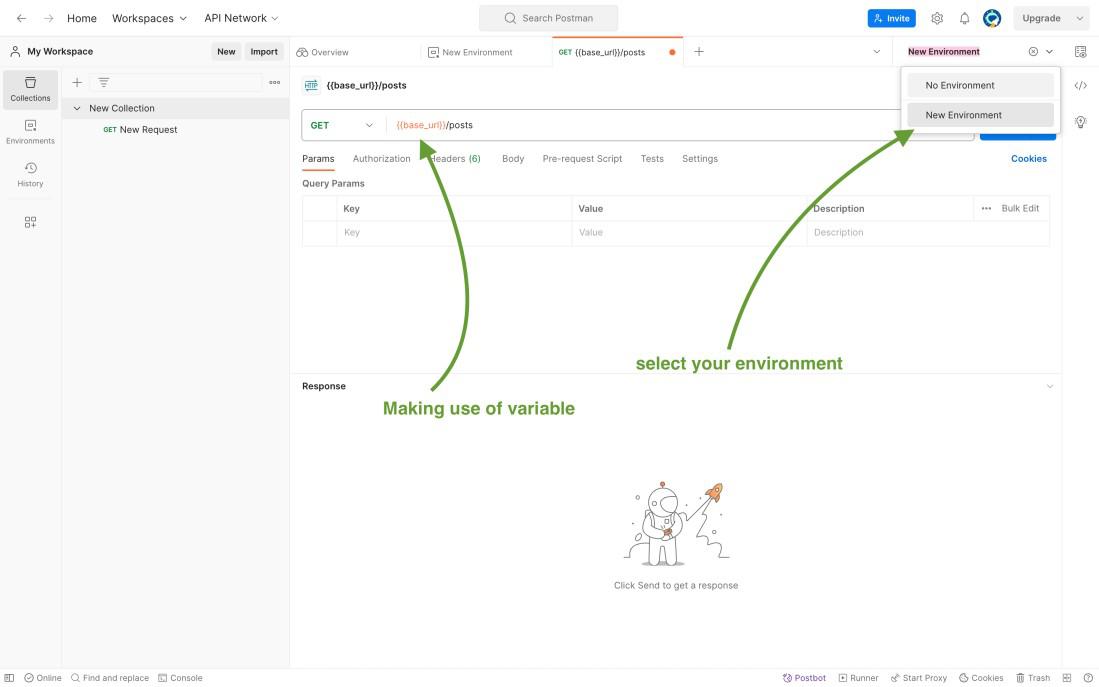Viewport: 1099px width, 687px height.
Task: Open the tabs overflow chevron
Action: click(x=876, y=52)
